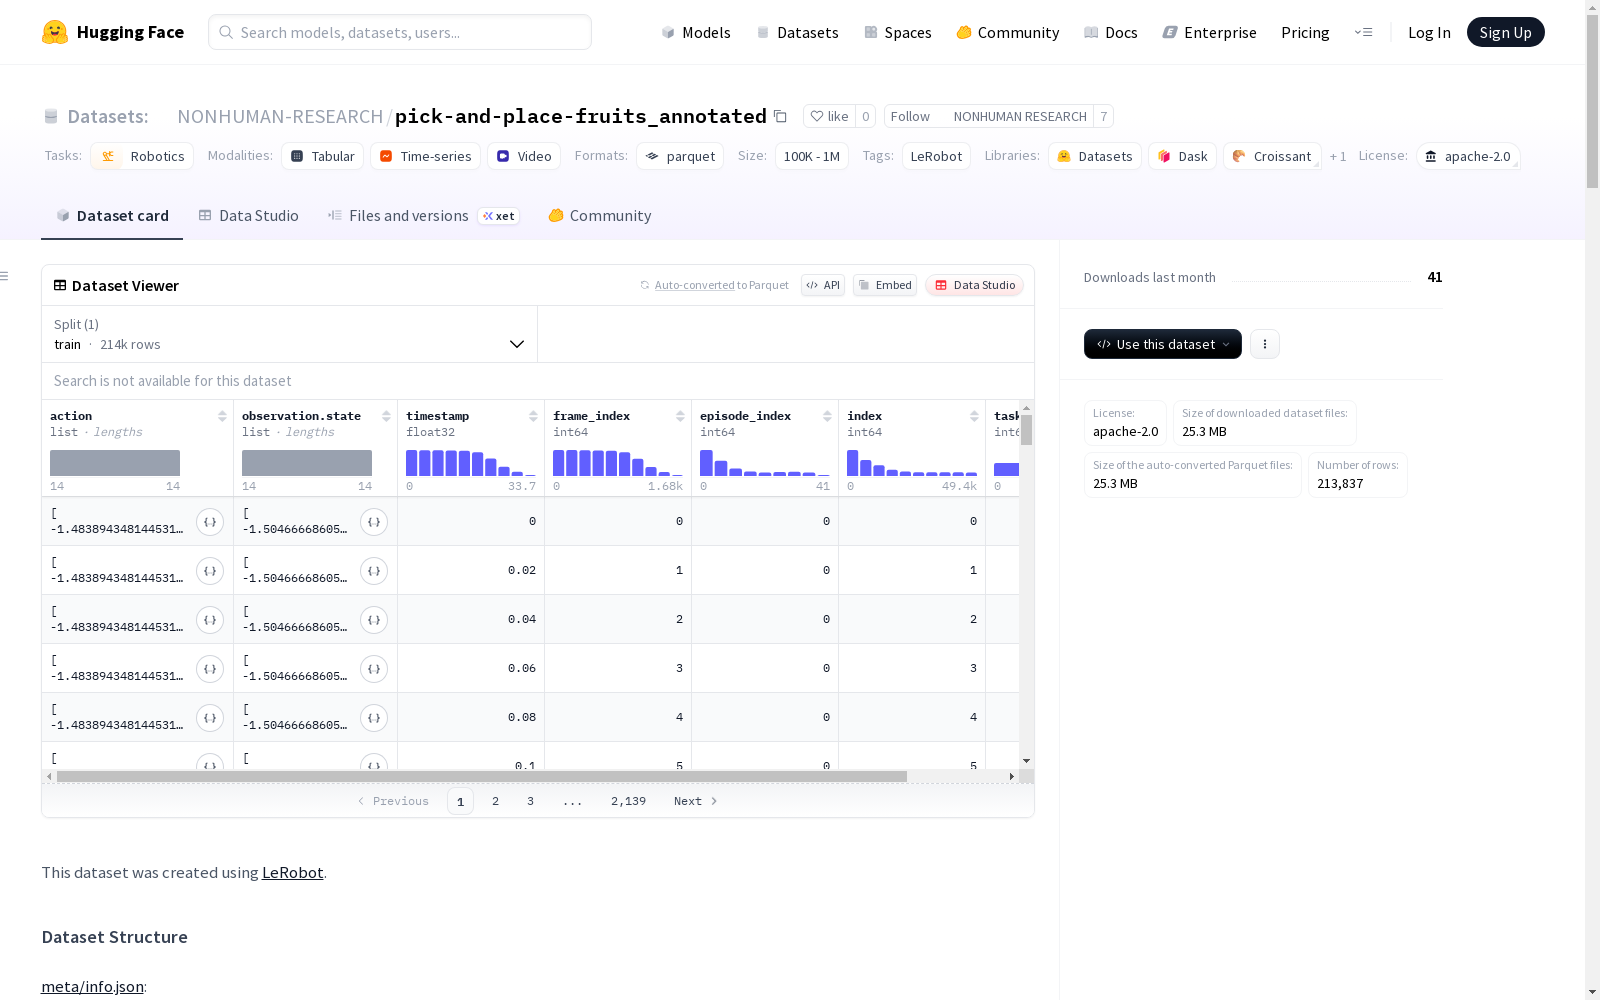Open Data Studio from the viewer header
1600x1000 pixels.
[974, 285]
